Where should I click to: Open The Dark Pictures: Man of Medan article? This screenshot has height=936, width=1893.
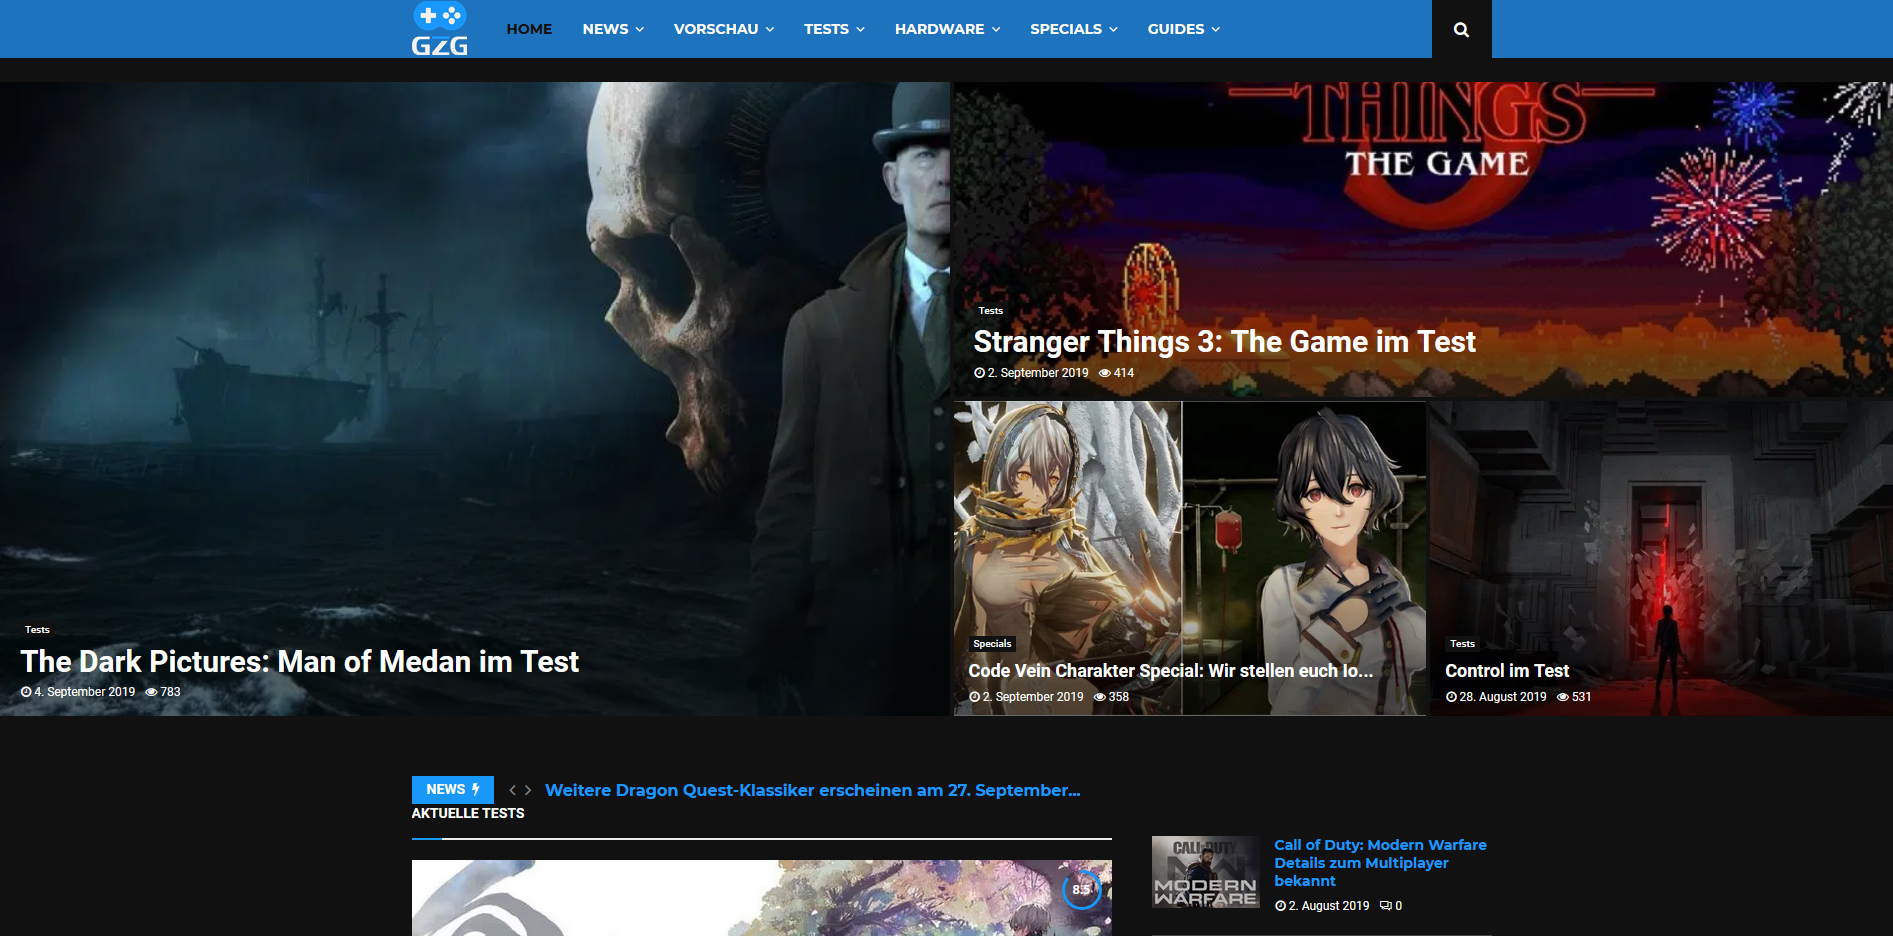click(300, 661)
